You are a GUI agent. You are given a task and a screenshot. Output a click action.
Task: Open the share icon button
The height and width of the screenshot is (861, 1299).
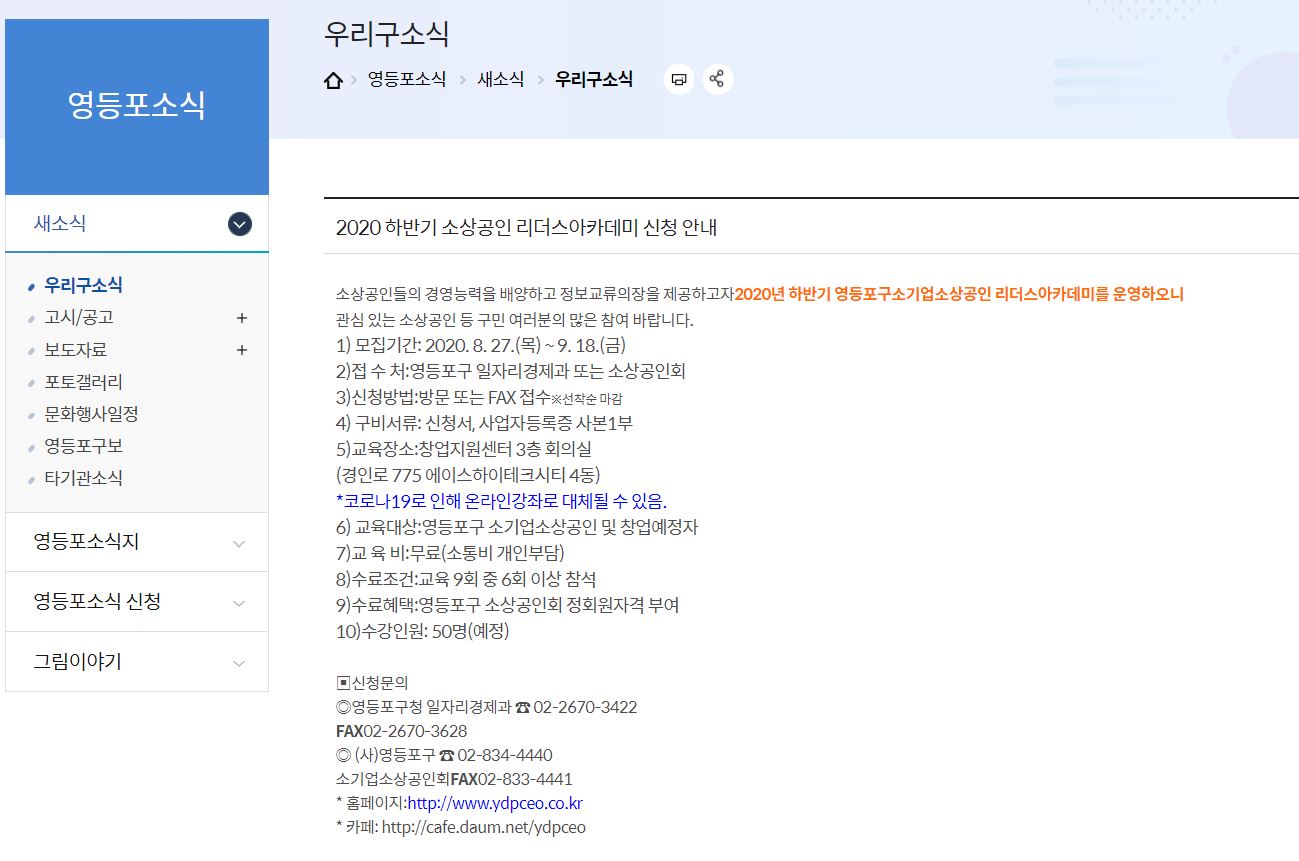point(717,79)
